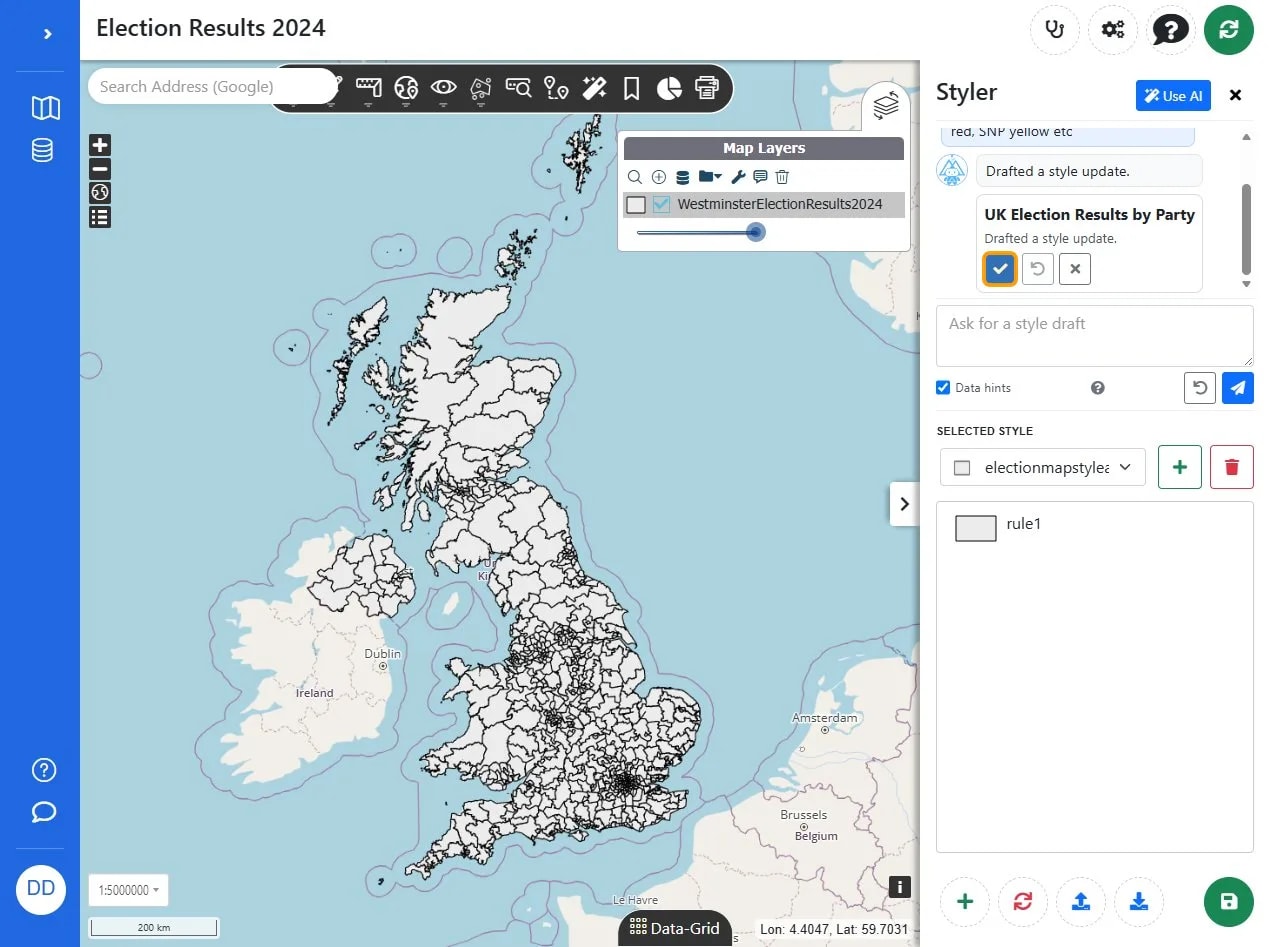Screen dimensions: 1270x947
Task: Click the Data hints help question icon
Action: pos(1098,388)
